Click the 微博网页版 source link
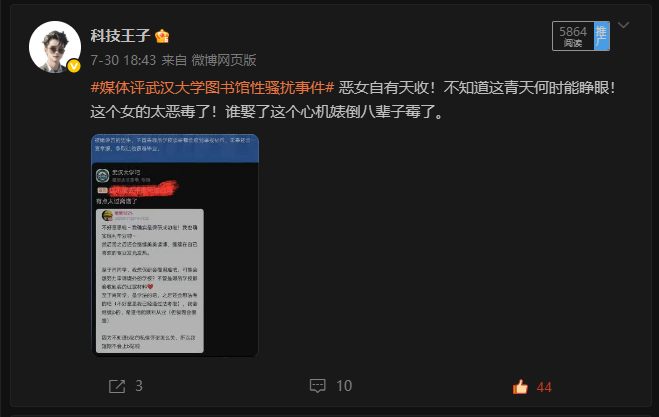The image size is (659, 417). (224, 60)
